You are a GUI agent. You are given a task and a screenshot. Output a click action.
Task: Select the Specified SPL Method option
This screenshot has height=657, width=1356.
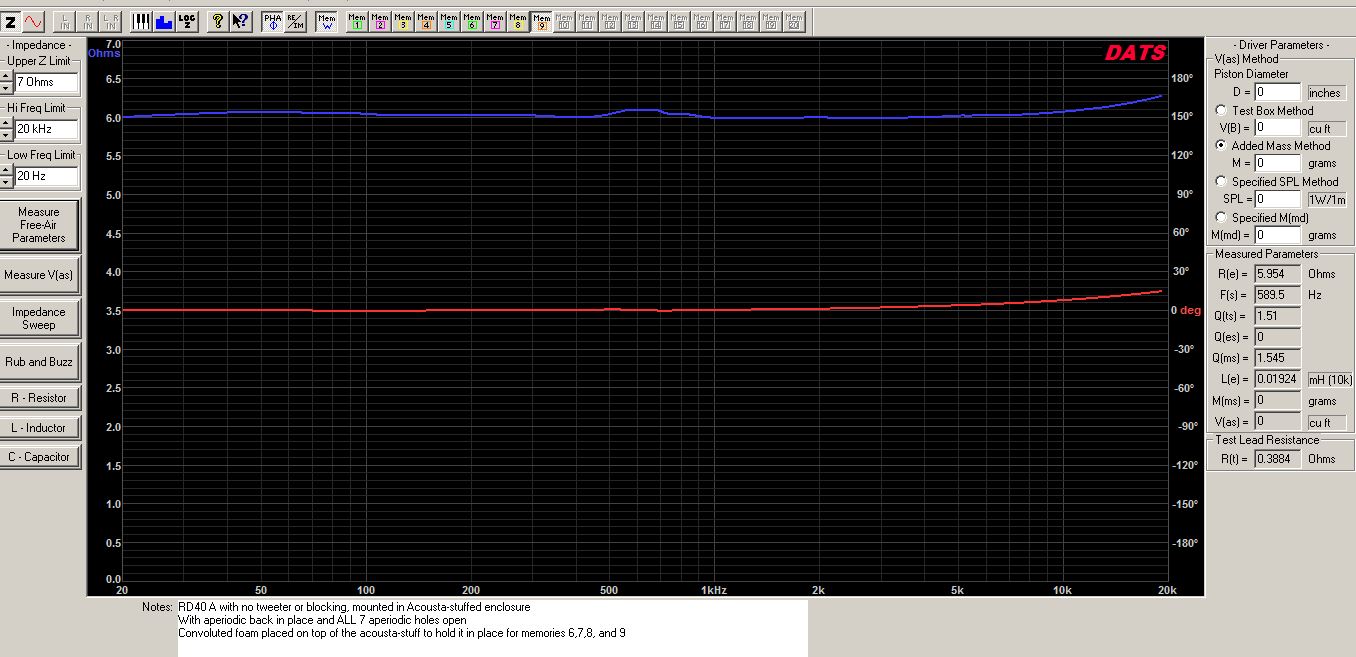pyautogui.click(x=1221, y=182)
